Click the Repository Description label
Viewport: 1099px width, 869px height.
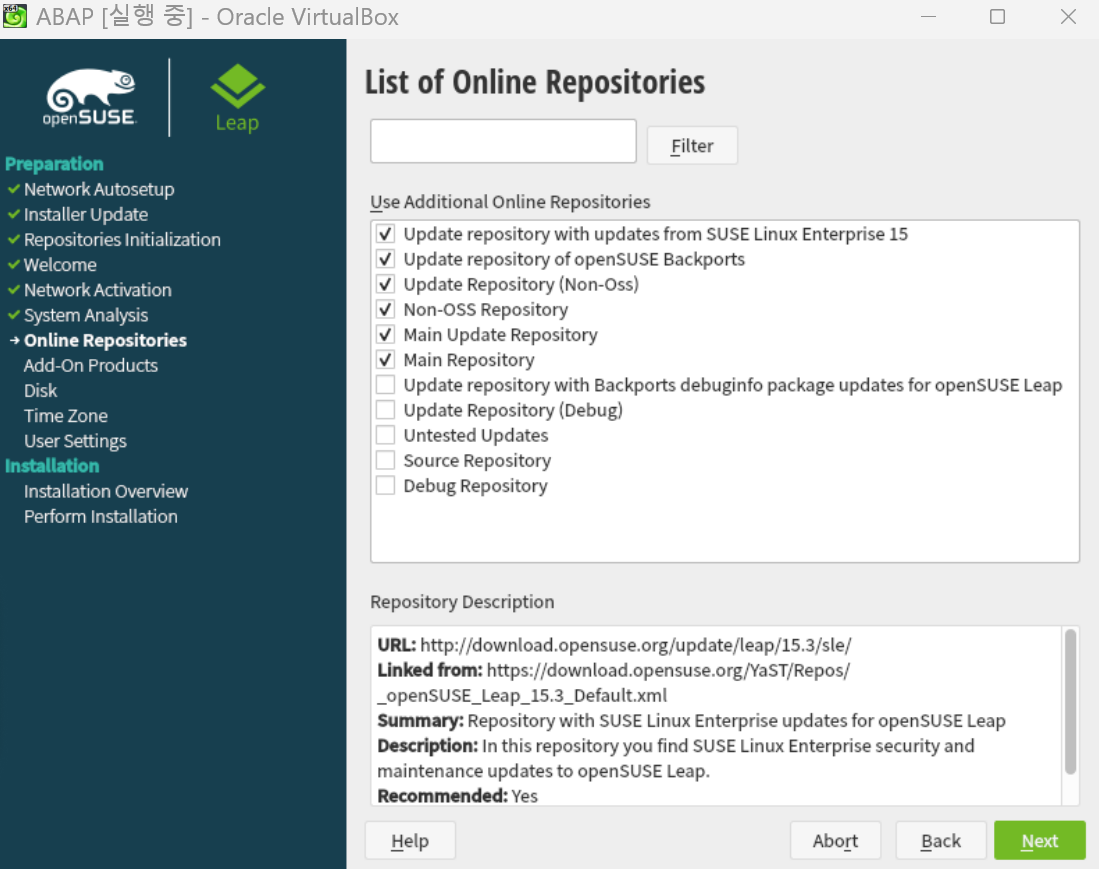tap(462, 602)
